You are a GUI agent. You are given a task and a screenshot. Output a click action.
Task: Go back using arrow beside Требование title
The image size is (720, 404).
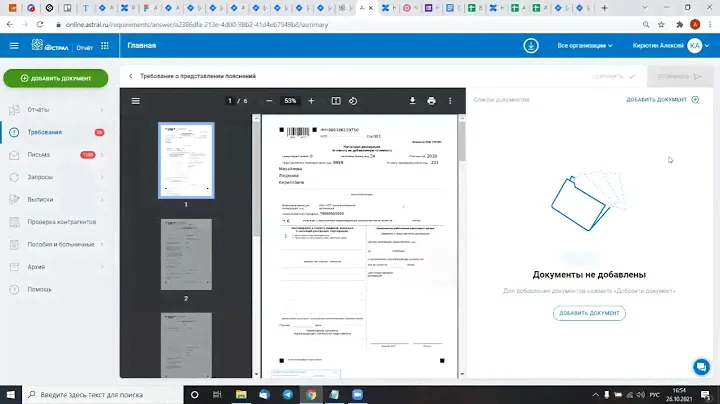tap(131, 76)
